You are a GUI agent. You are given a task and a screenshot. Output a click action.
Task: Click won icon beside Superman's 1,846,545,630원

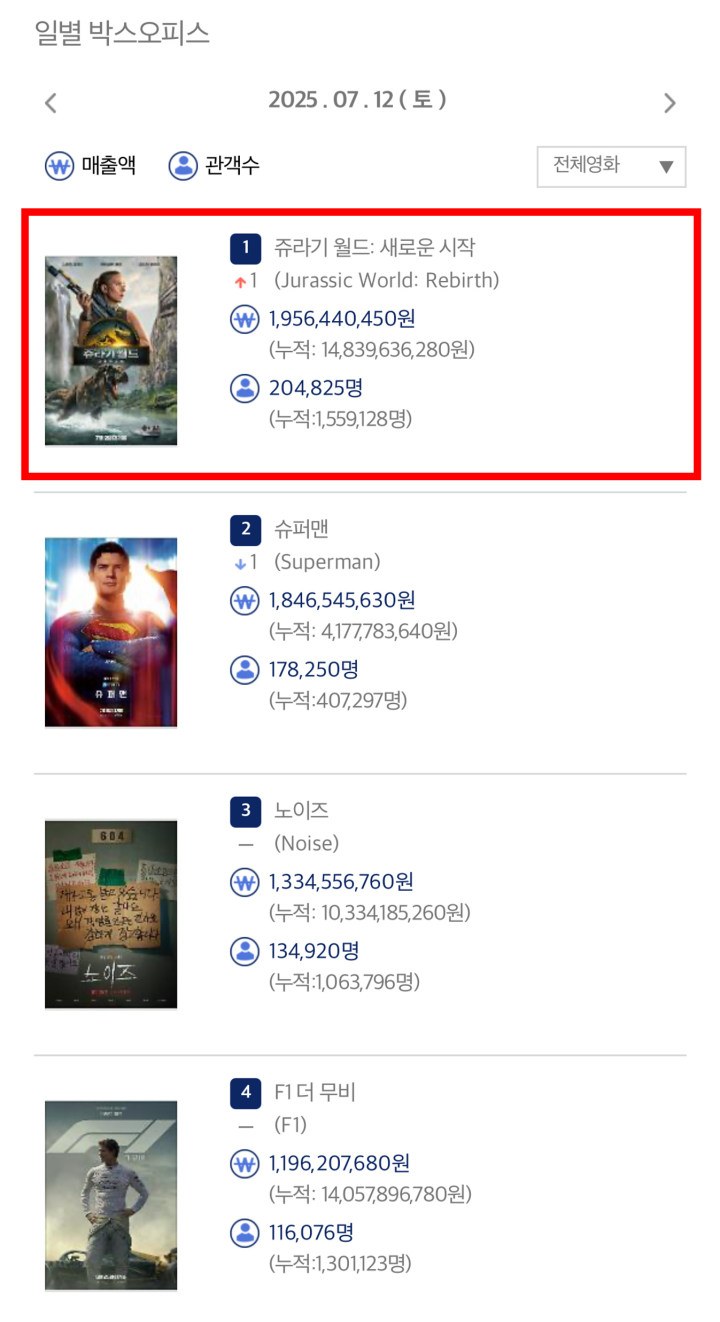[245, 601]
